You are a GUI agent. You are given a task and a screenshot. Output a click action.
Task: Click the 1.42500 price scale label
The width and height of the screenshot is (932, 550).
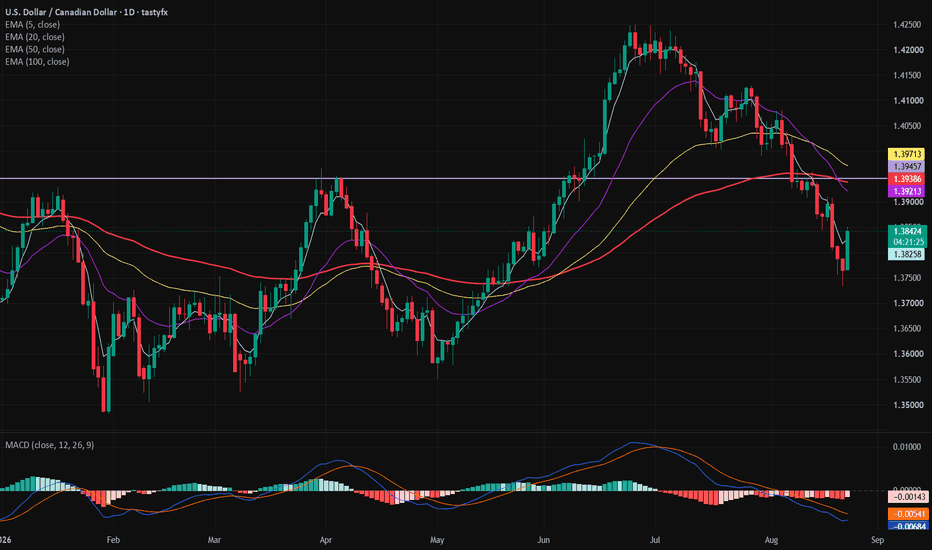(908, 25)
